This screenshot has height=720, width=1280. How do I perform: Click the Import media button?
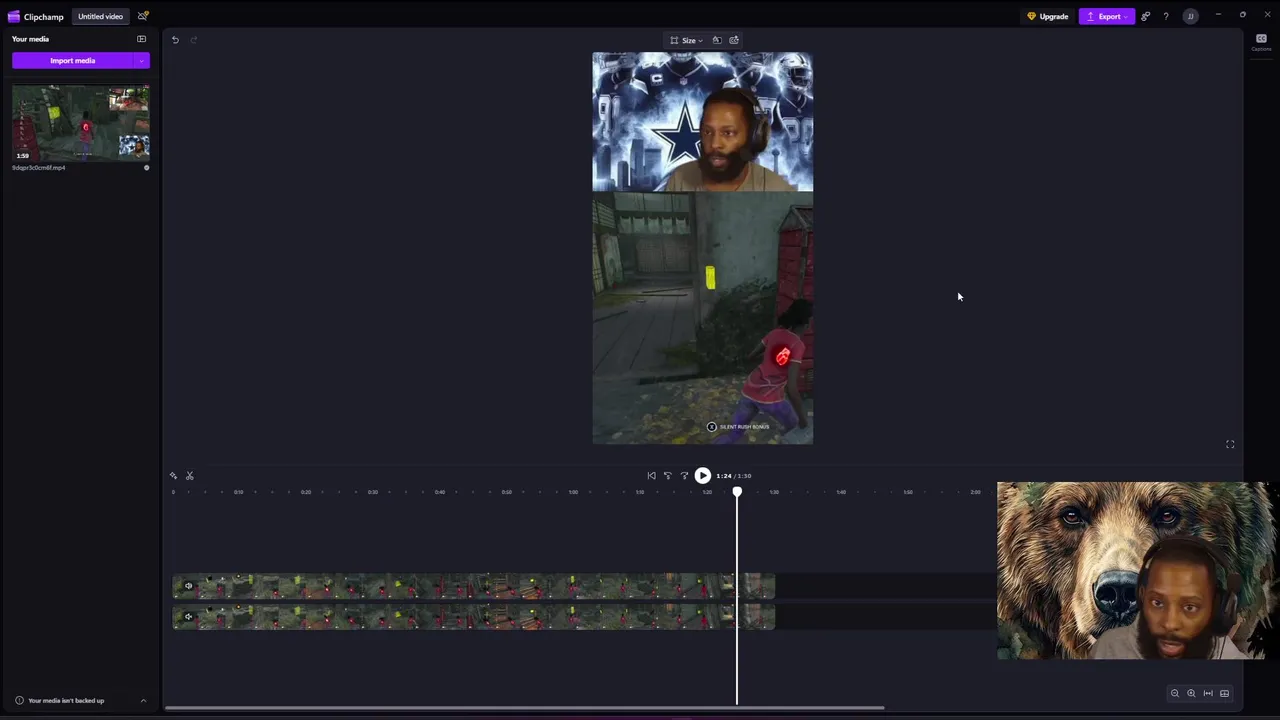pos(73,61)
